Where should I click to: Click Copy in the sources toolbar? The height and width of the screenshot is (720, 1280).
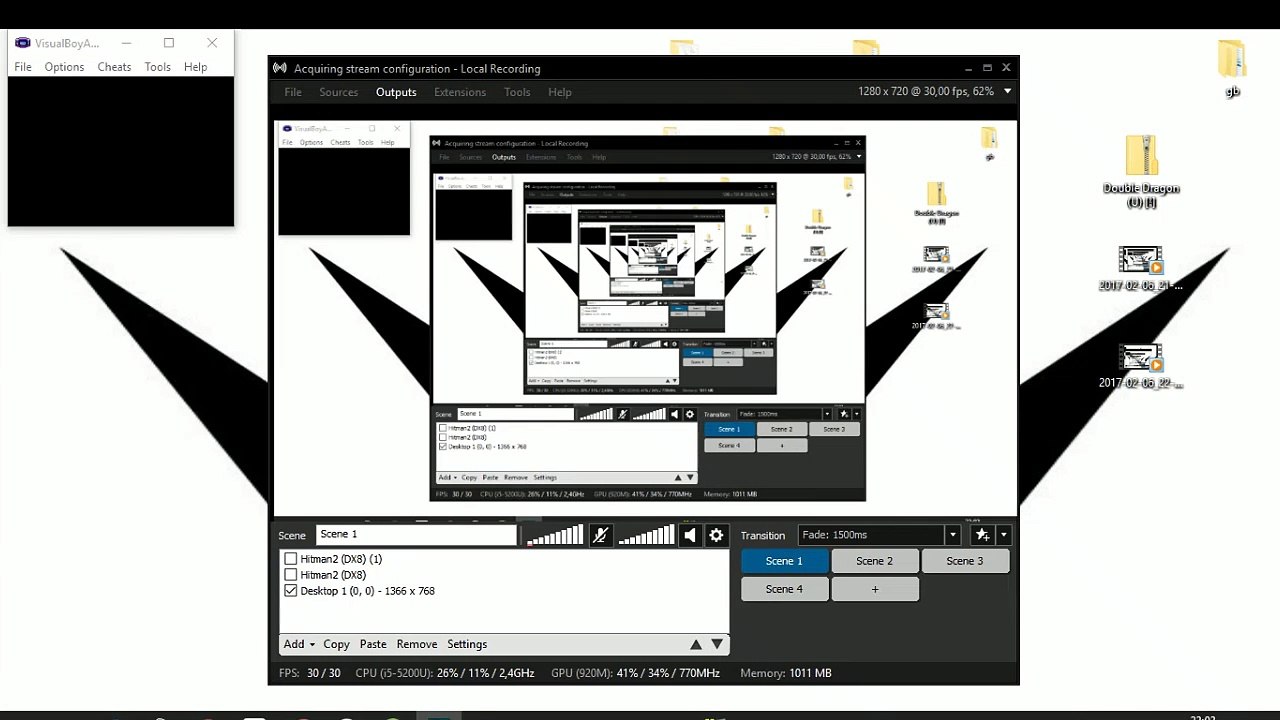click(x=336, y=644)
